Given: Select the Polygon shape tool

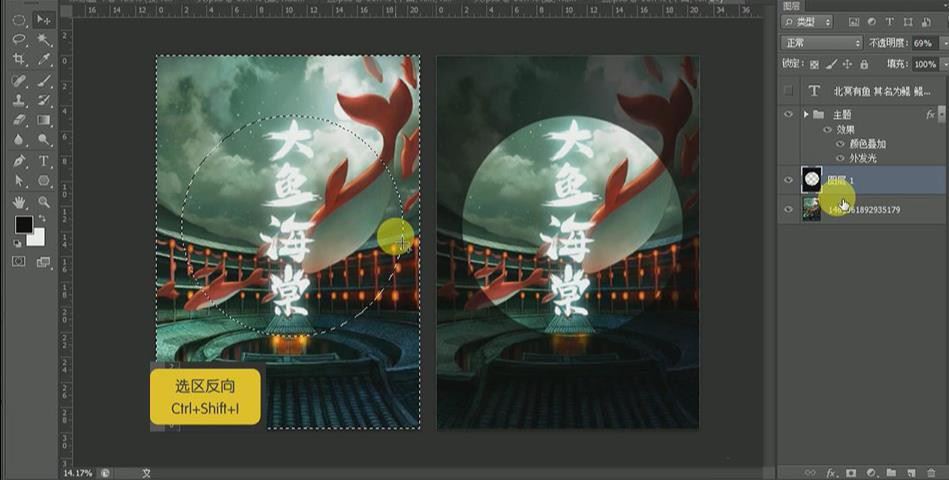Looking at the screenshot, I should click(x=44, y=180).
